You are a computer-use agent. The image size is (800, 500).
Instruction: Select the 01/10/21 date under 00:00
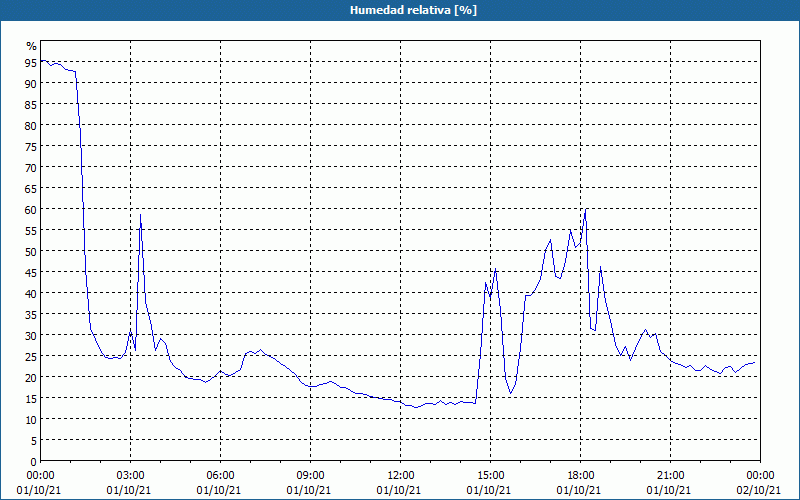click(x=39, y=490)
